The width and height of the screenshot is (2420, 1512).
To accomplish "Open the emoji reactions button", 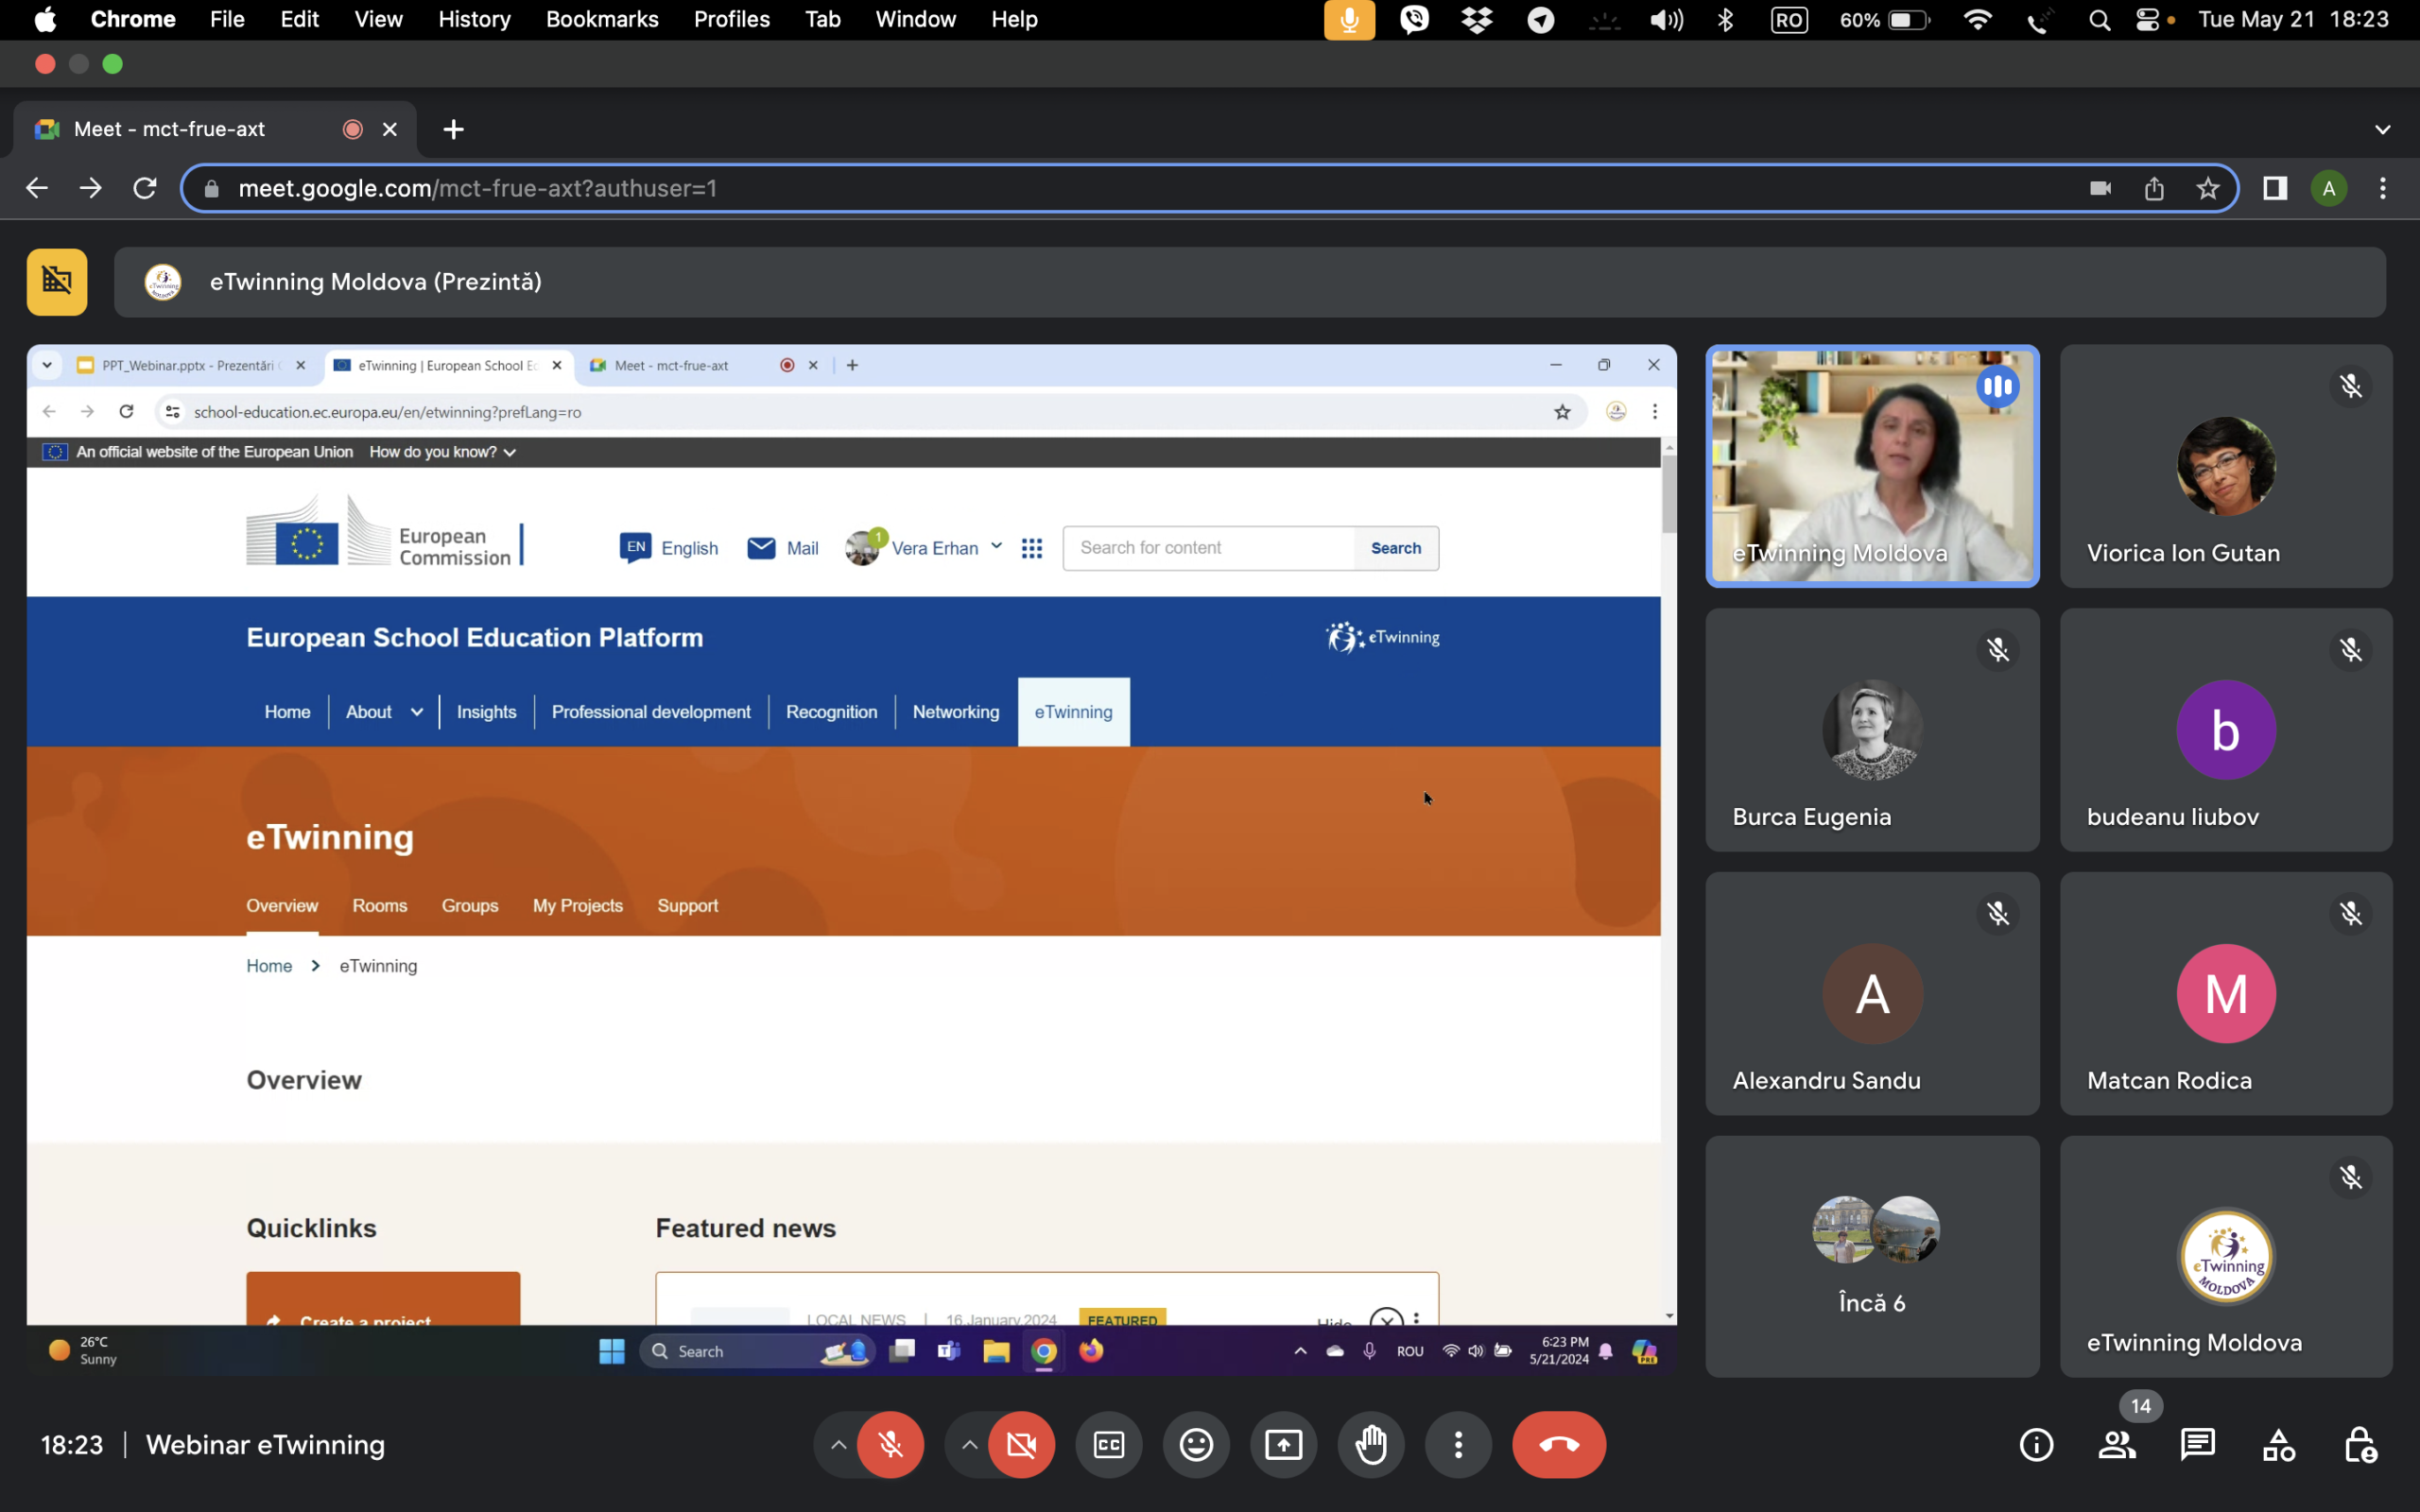I will [x=1196, y=1444].
